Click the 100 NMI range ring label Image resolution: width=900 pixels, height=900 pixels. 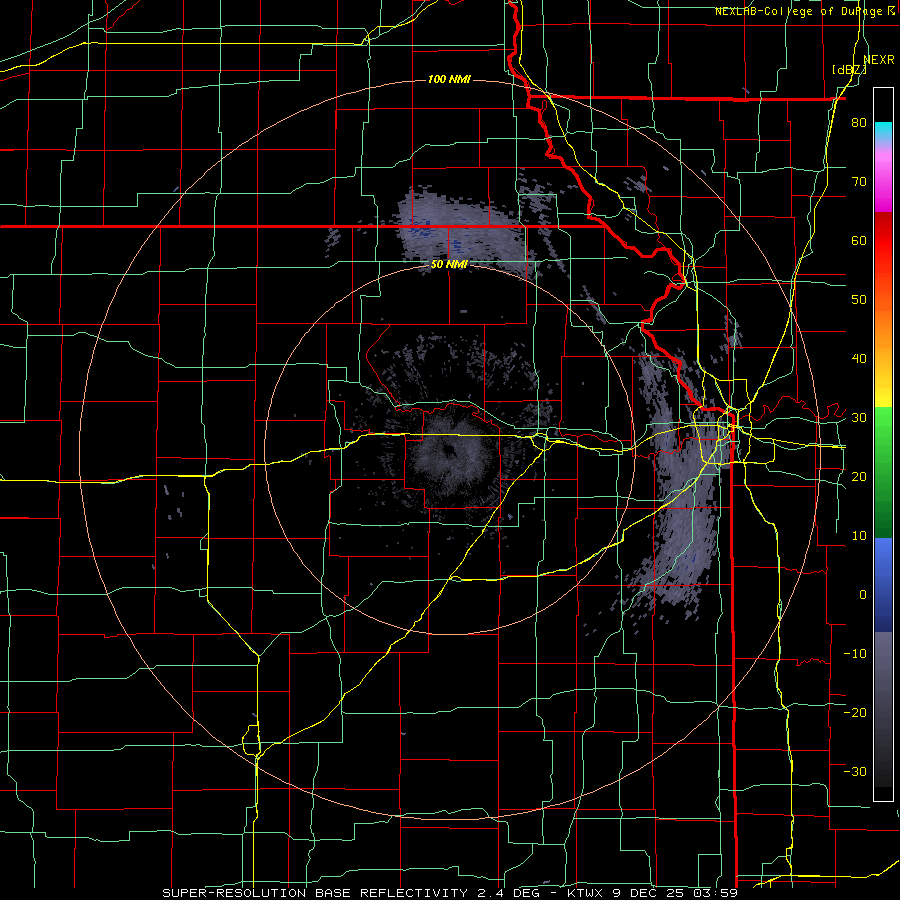pos(449,79)
